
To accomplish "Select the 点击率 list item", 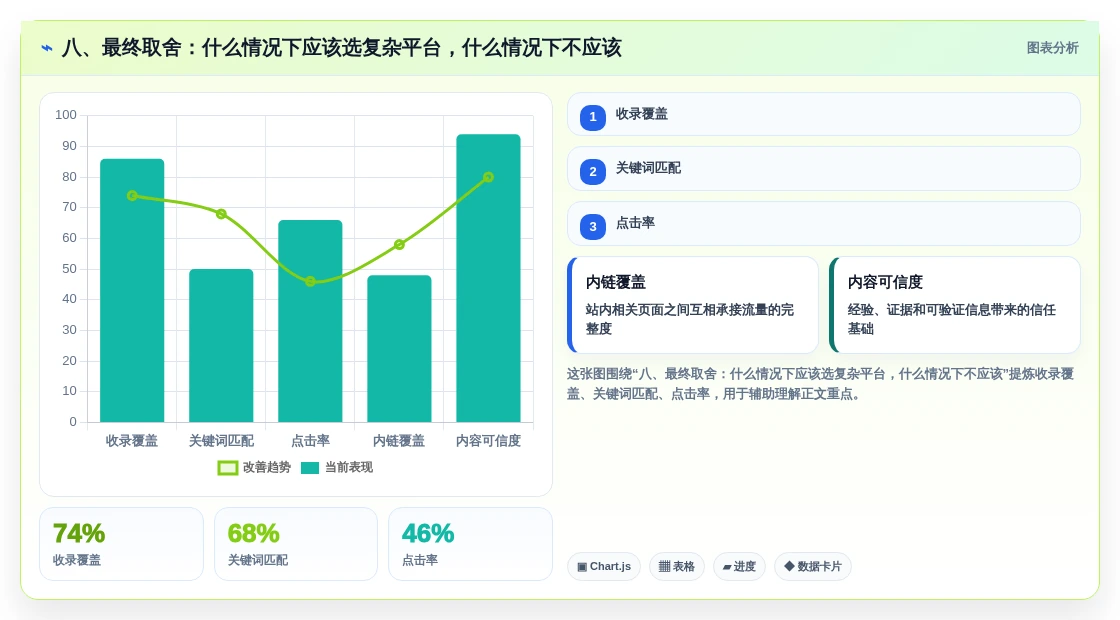I will pyautogui.click(x=824, y=224).
